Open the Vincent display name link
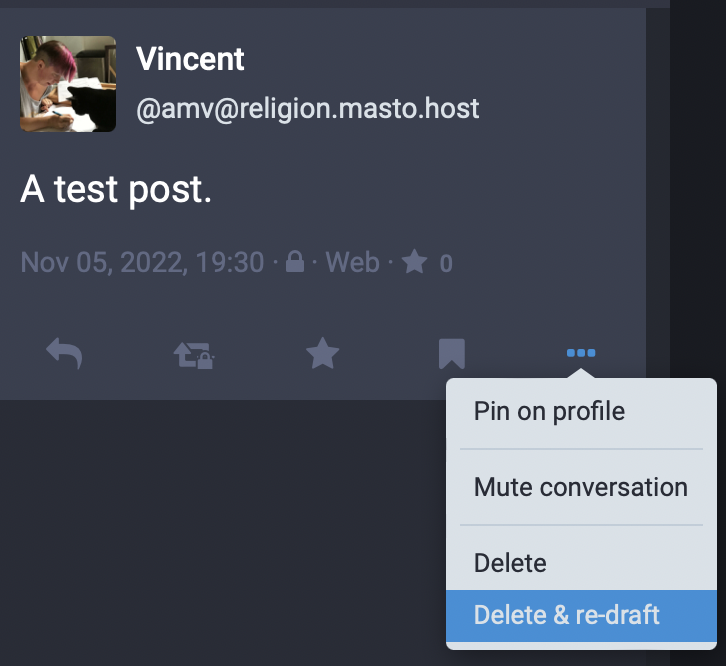The image size is (726, 666). coord(190,59)
